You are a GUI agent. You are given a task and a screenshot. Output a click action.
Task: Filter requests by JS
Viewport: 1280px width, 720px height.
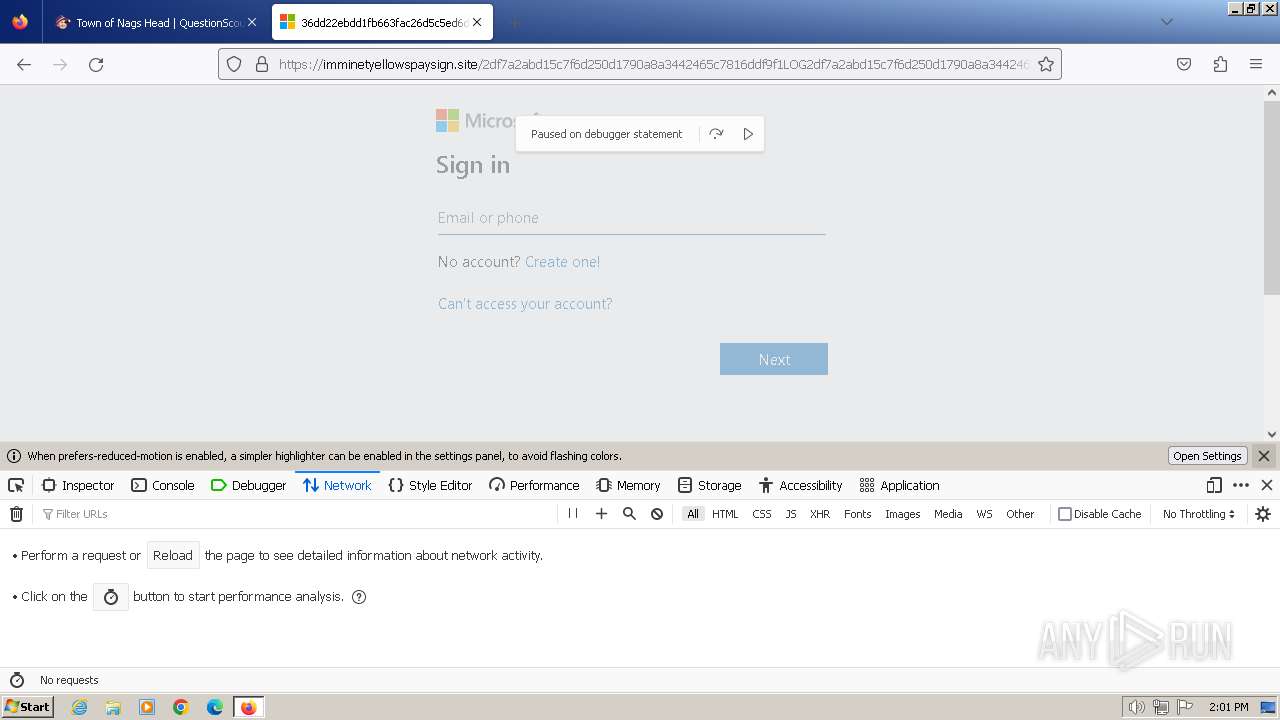791,514
